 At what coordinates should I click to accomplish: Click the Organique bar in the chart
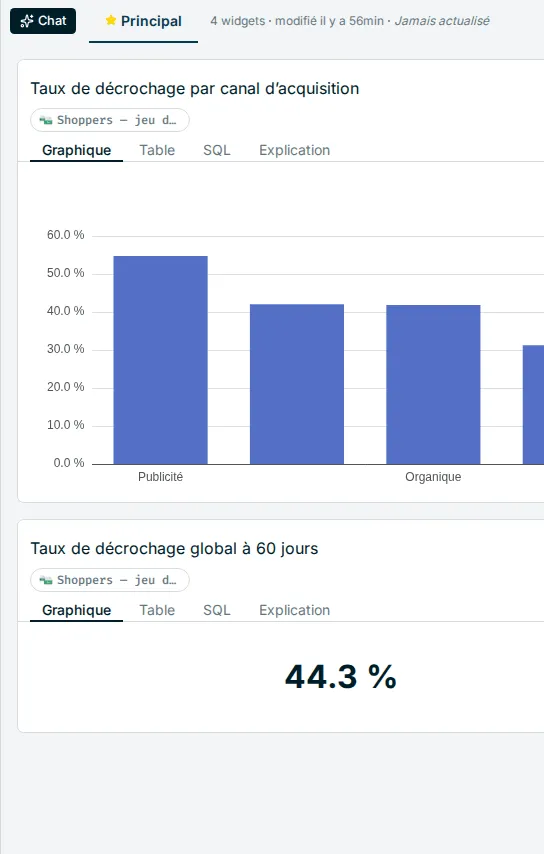click(433, 385)
